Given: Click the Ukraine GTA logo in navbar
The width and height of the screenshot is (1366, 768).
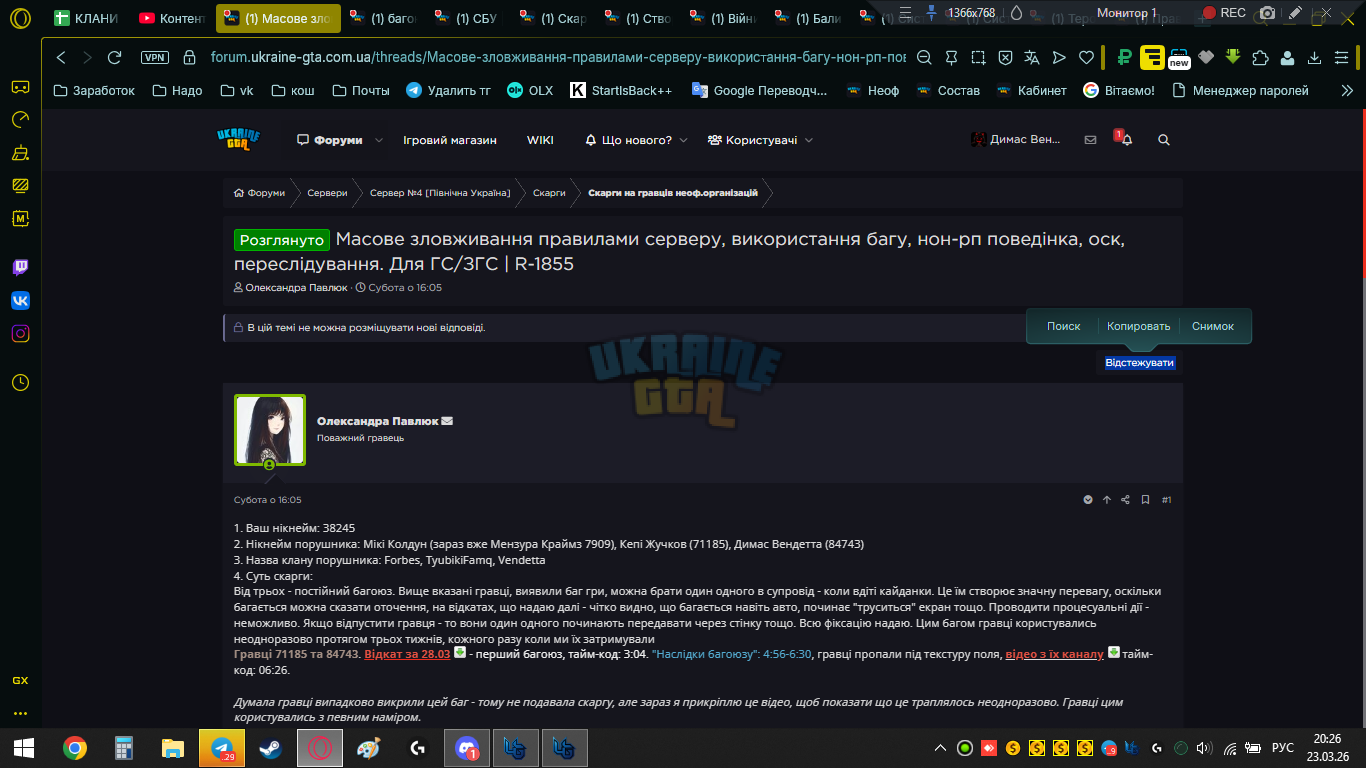Looking at the screenshot, I should (239, 139).
